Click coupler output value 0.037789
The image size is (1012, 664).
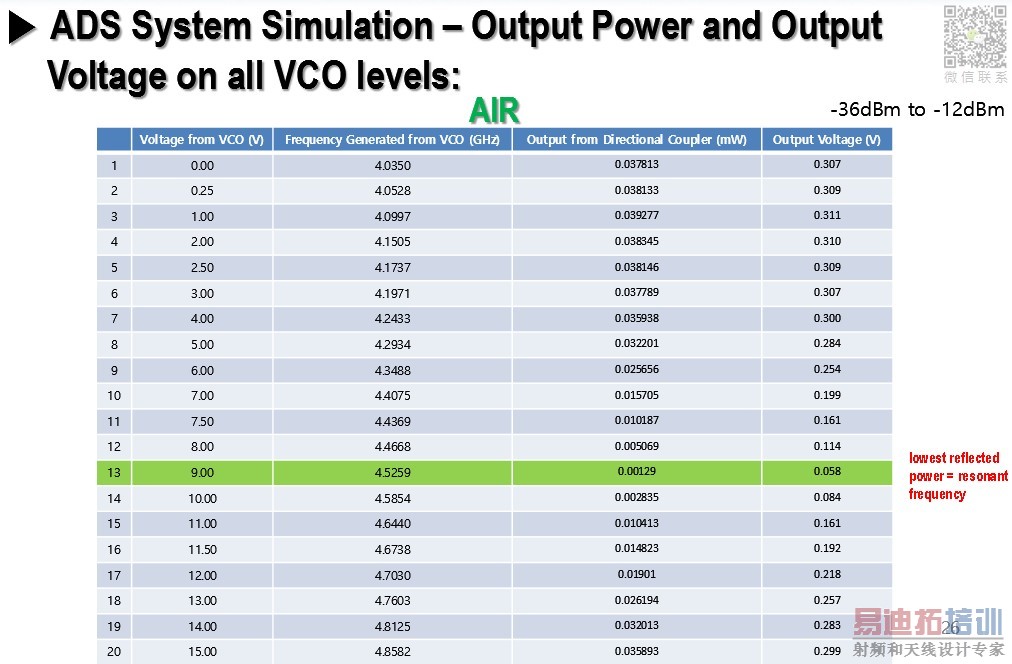(x=636, y=292)
